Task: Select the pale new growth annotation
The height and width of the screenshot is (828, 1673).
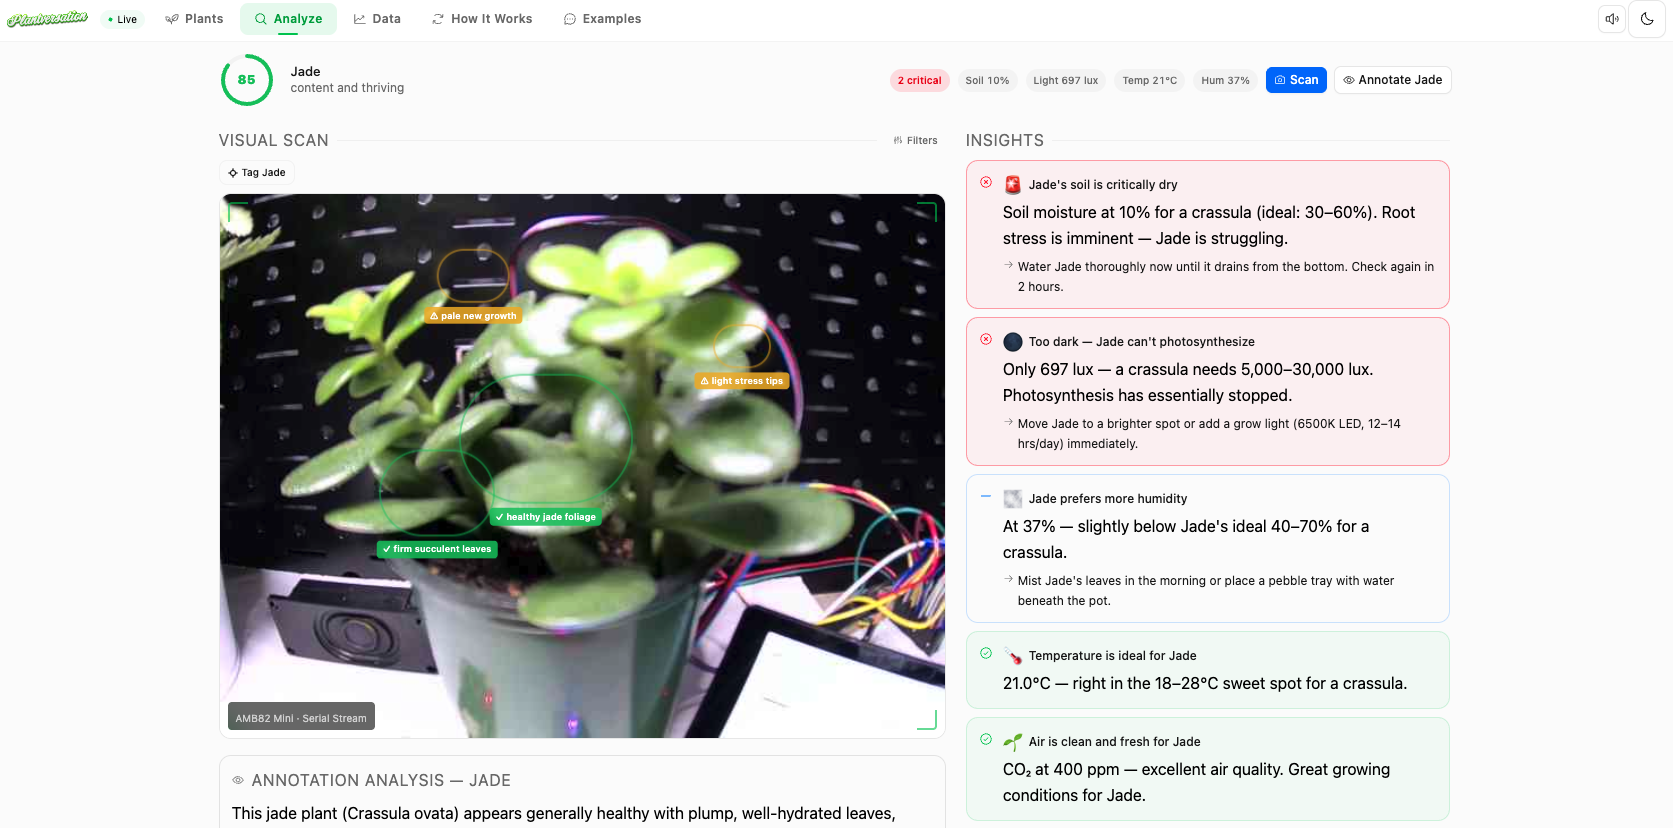Action: tap(473, 316)
